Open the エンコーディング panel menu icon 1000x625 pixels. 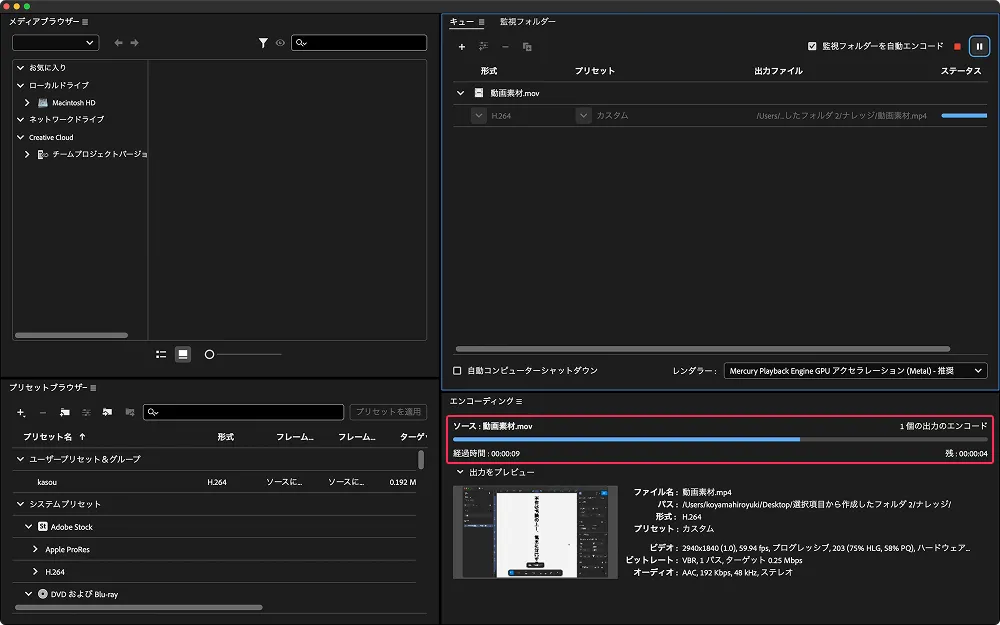pos(519,401)
